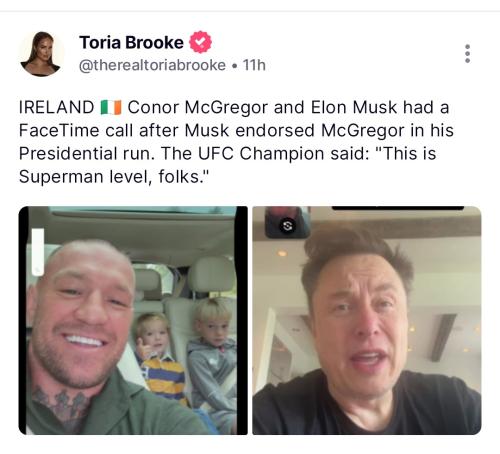Tap the child in striped shirt in left photo
This screenshot has width=500, height=454.
[159, 358]
